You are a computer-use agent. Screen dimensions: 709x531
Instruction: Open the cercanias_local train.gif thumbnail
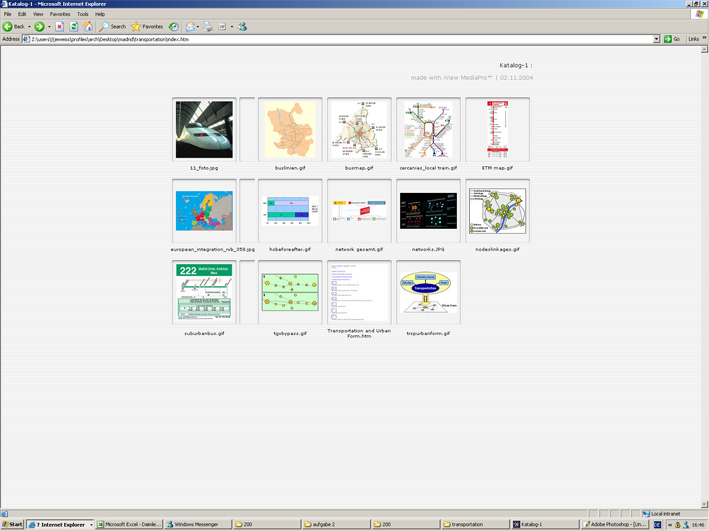[429, 129]
